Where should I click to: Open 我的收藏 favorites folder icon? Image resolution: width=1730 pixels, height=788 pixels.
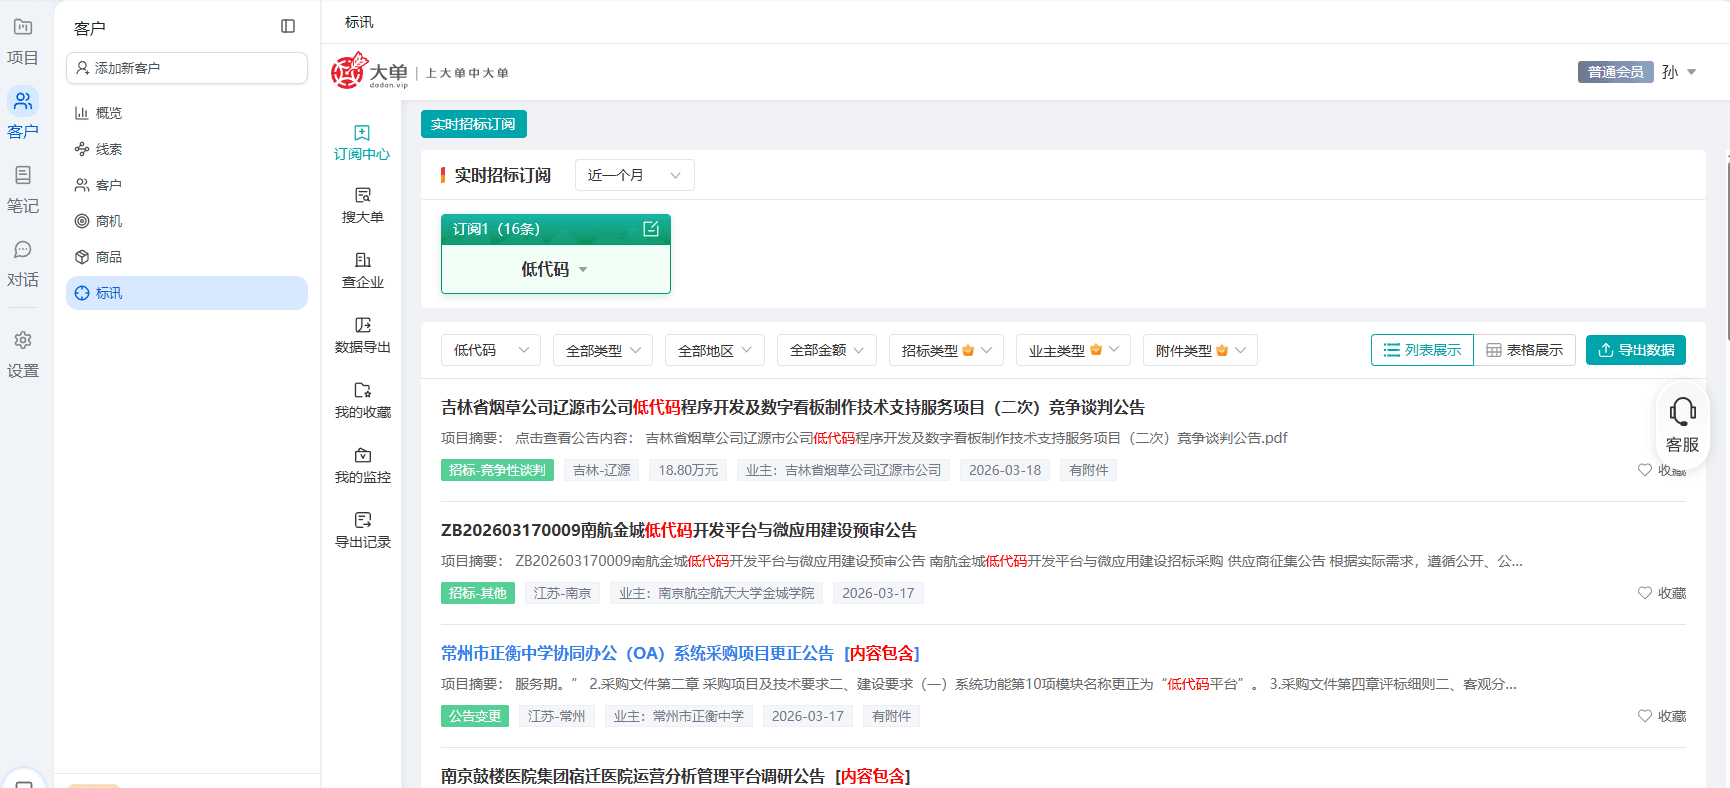(362, 391)
